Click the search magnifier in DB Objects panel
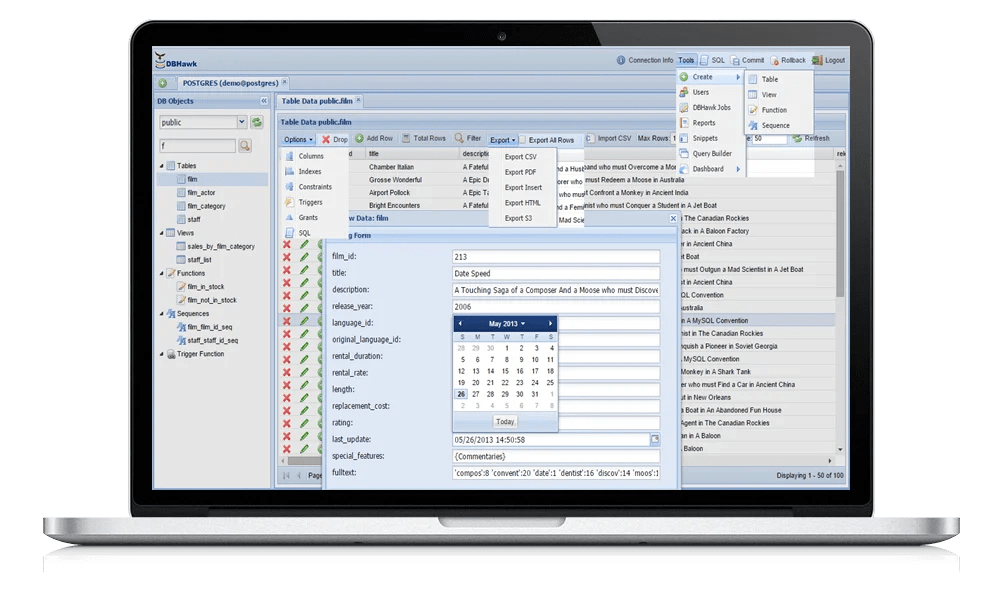 tap(243, 145)
